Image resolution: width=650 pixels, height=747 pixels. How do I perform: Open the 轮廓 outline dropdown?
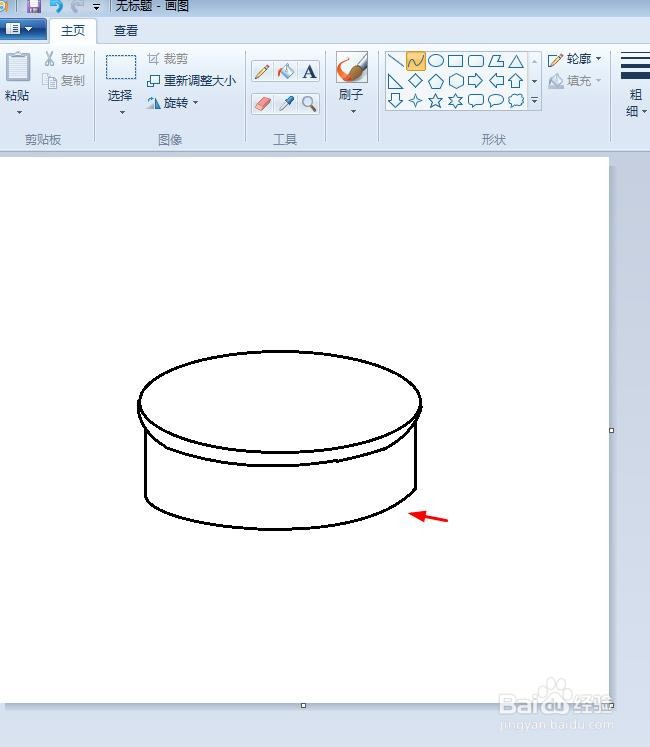coord(575,59)
